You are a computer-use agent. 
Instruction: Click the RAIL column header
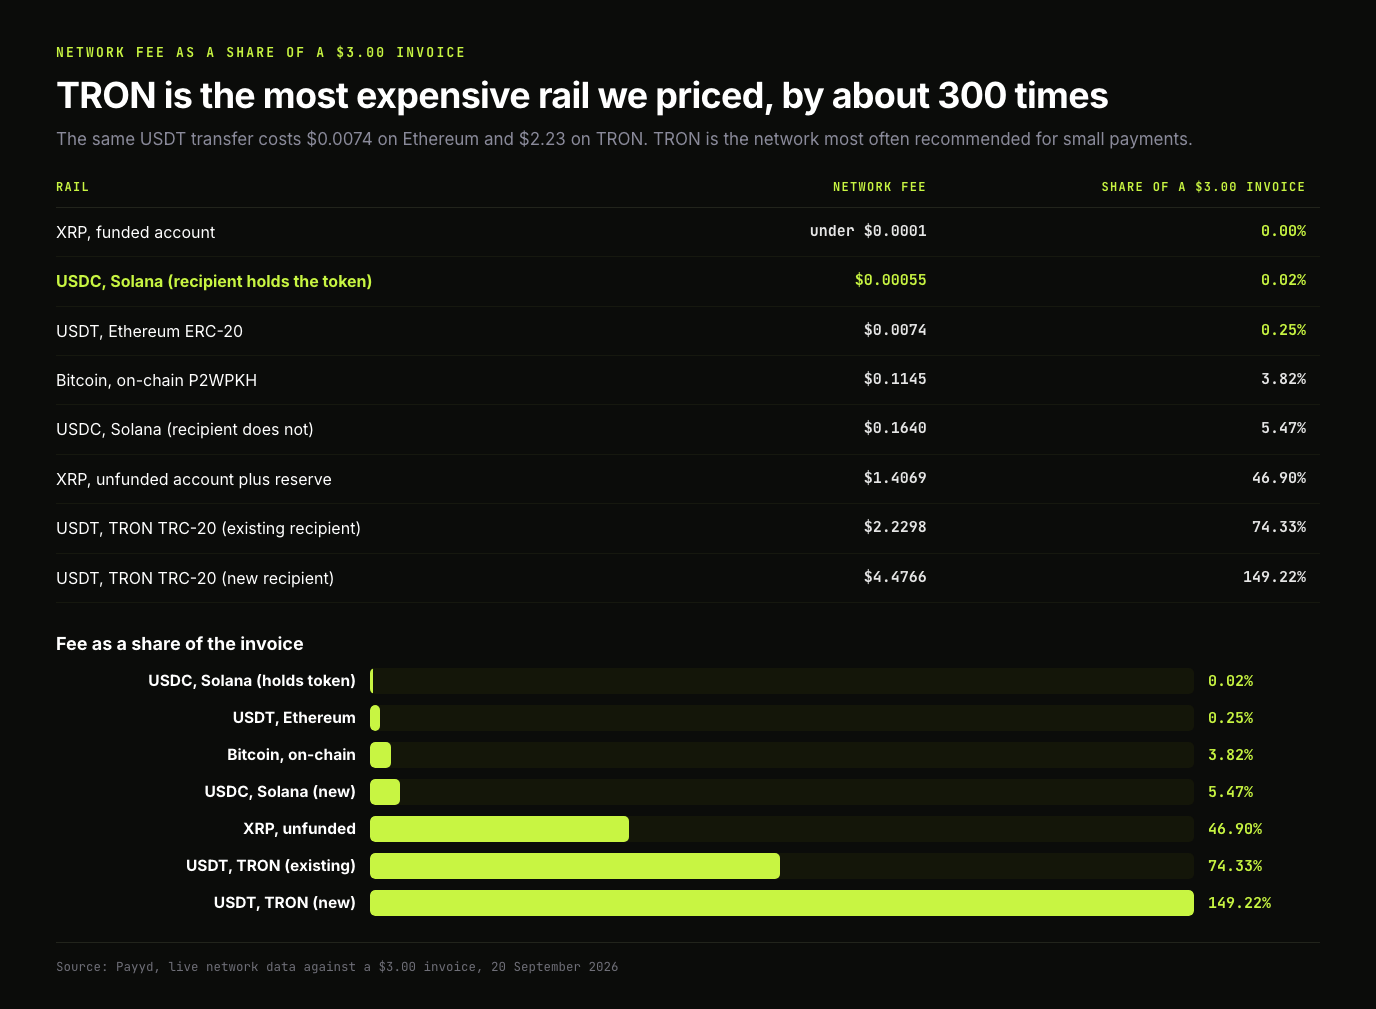click(x=72, y=187)
